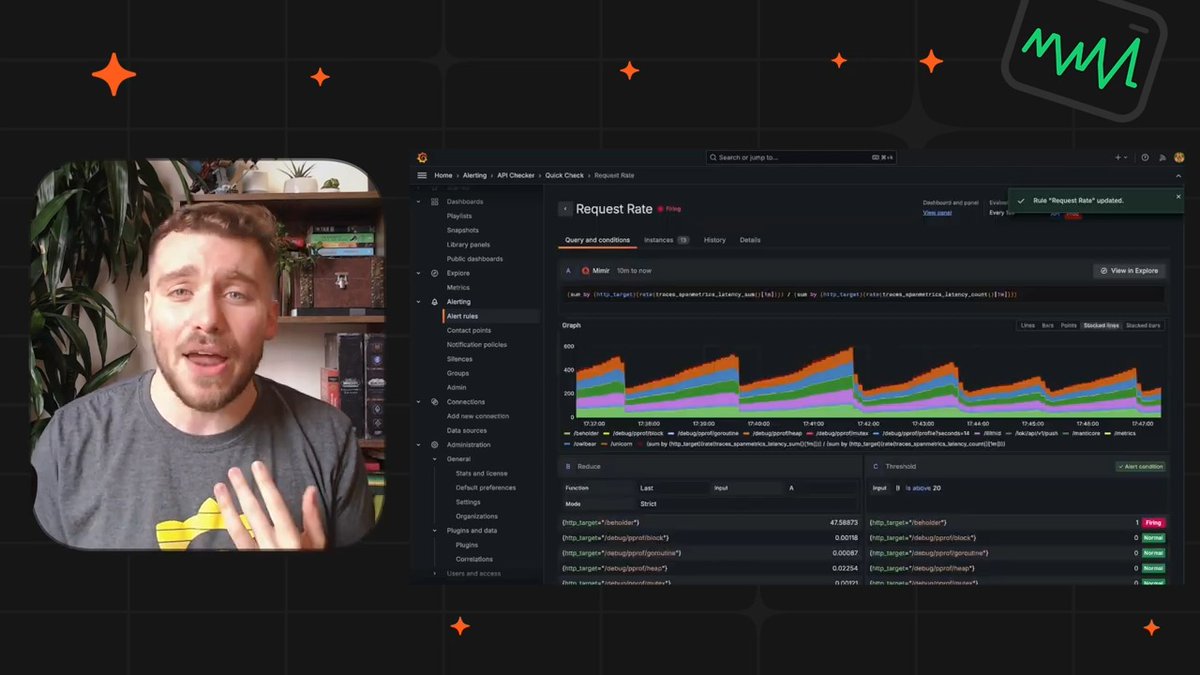Collapse the General subsection chevron

click(x=435, y=459)
